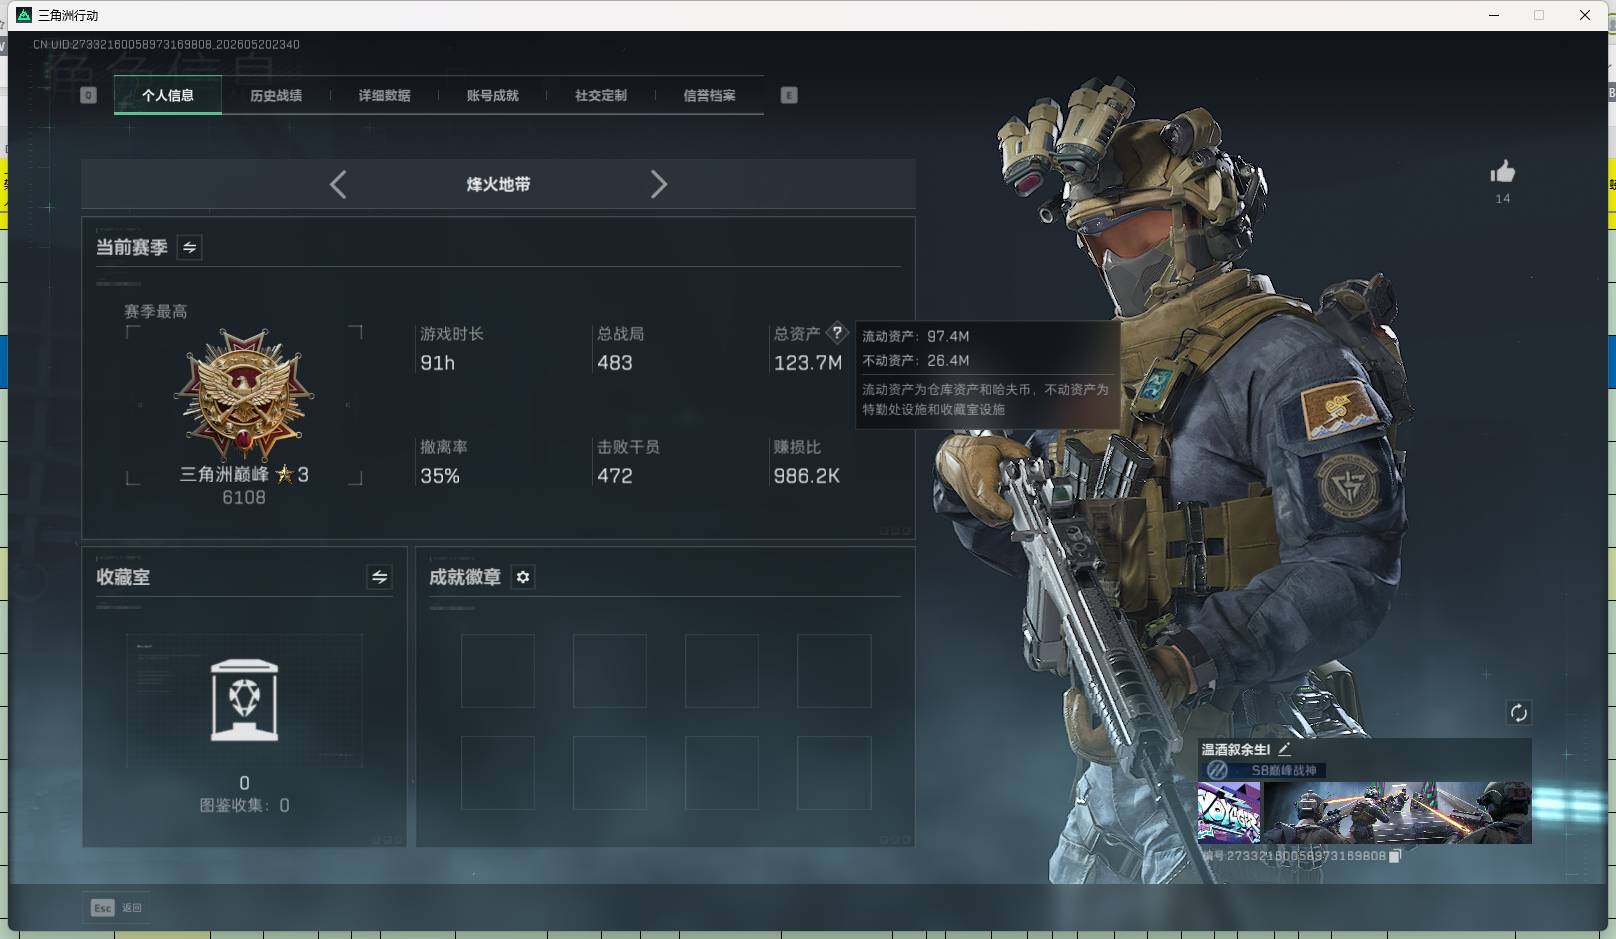Open the 详细数据 tab
The height and width of the screenshot is (939, 1616).
click(385, 95)
